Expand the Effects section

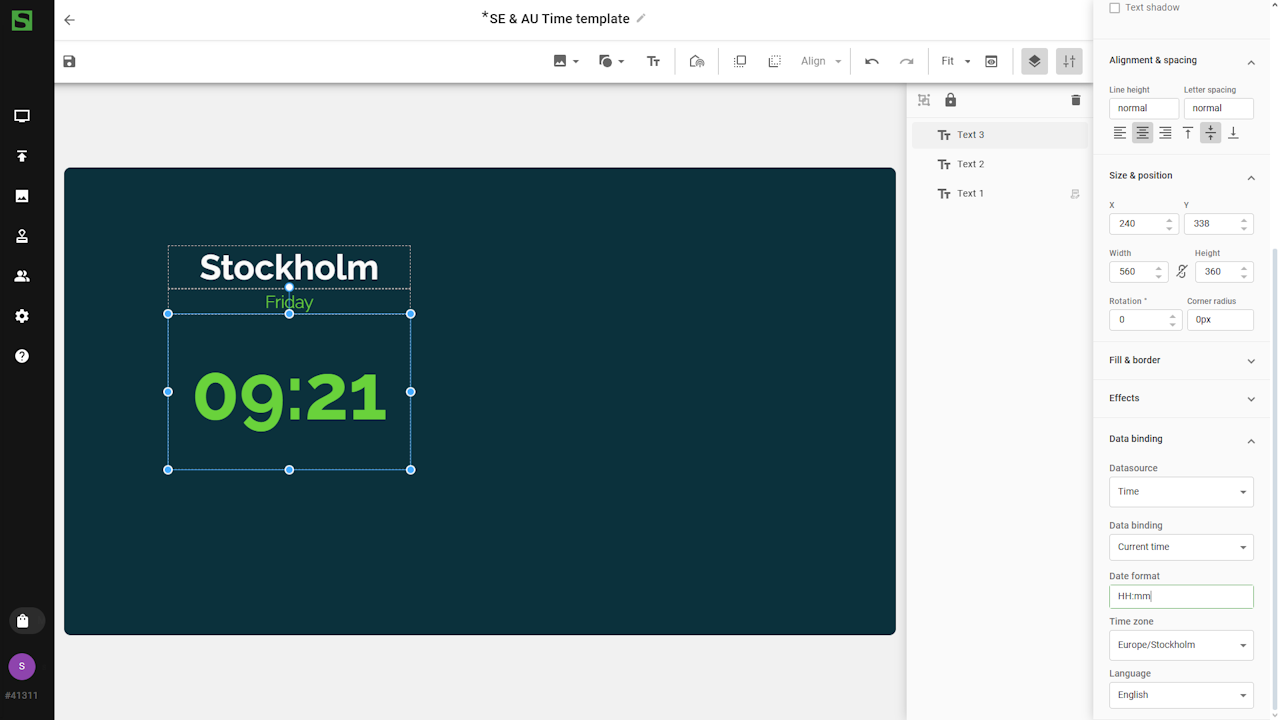click(1180, 398)
